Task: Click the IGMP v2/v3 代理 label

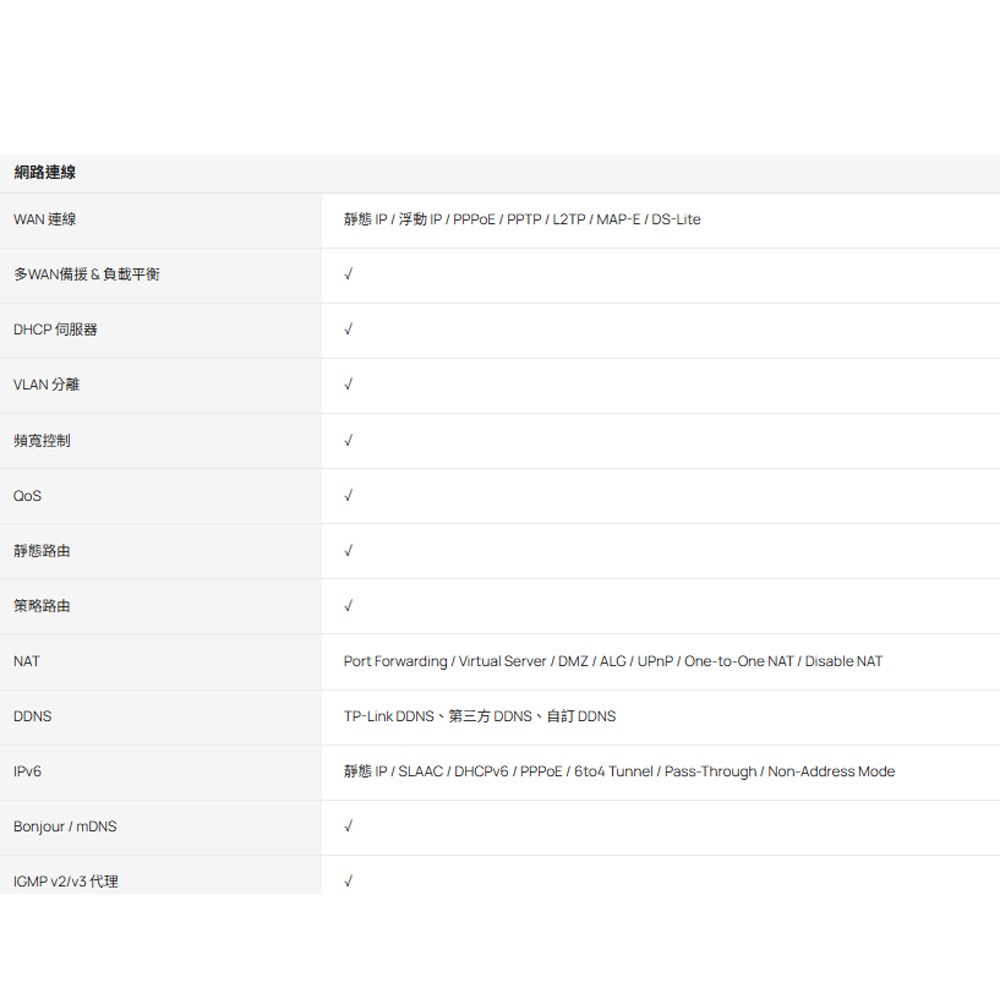Action: click(66, 882)
